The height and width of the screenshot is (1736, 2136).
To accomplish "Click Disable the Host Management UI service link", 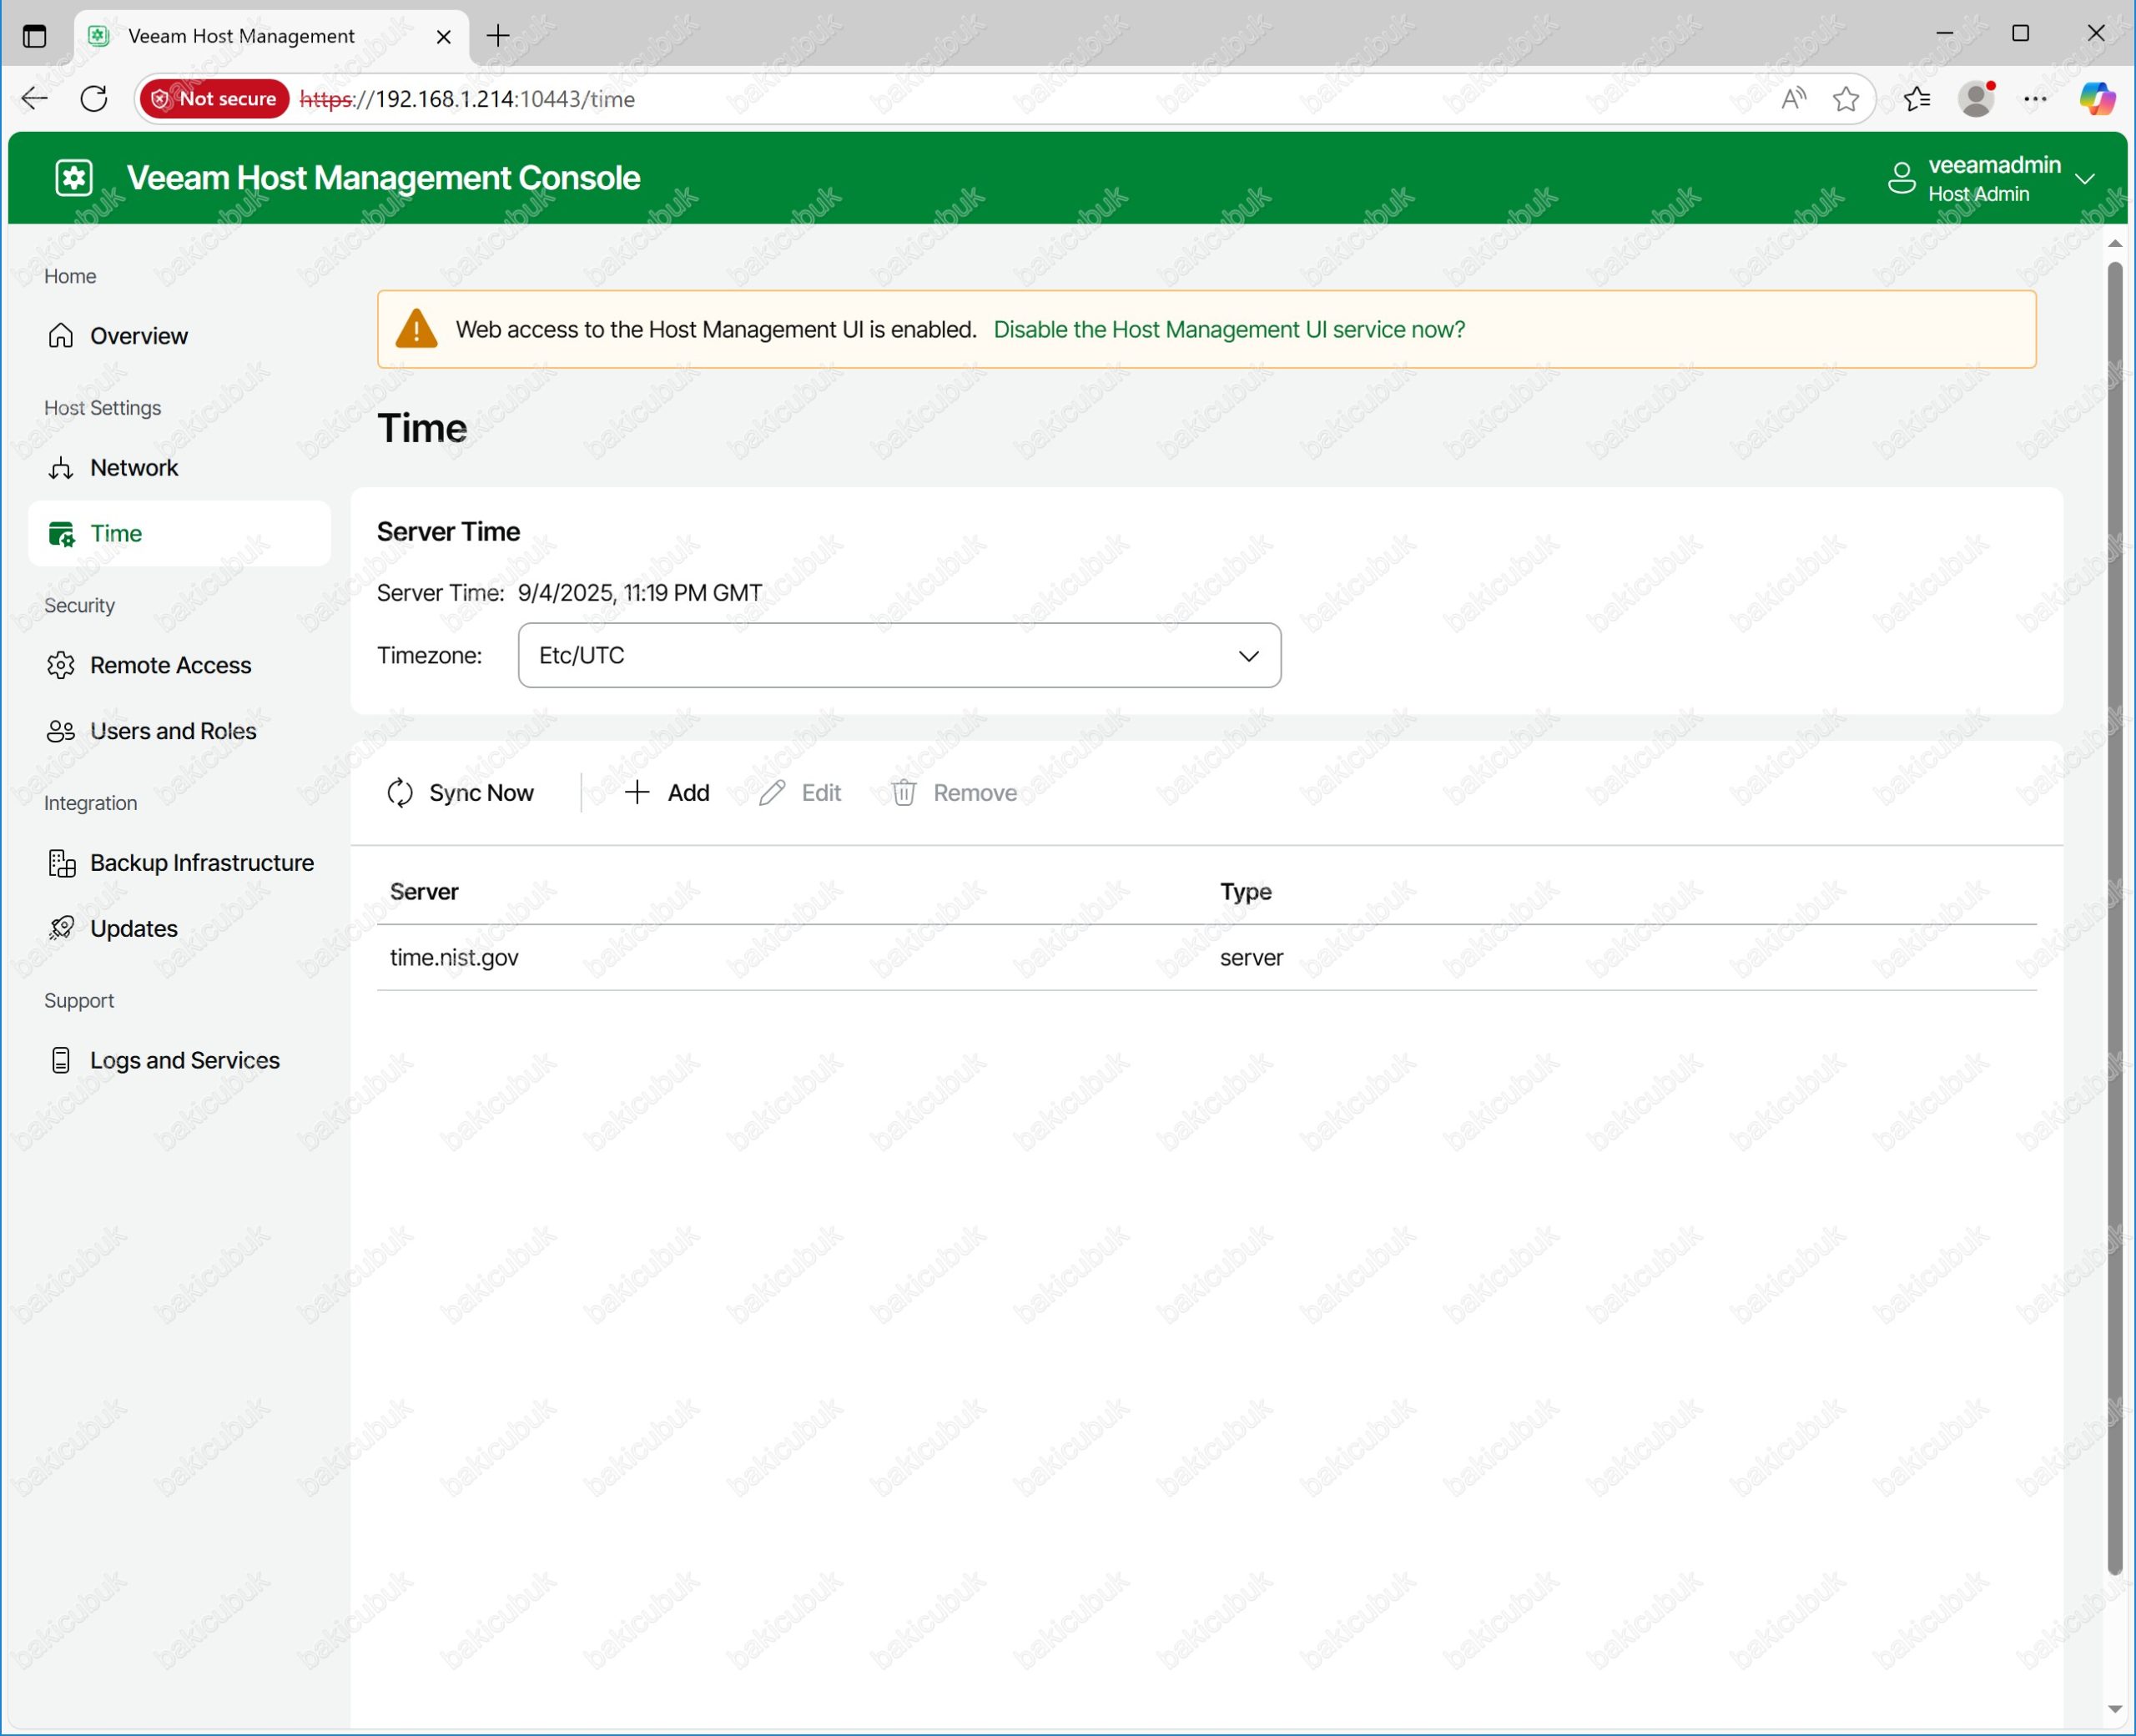I will pos(1228,329).
